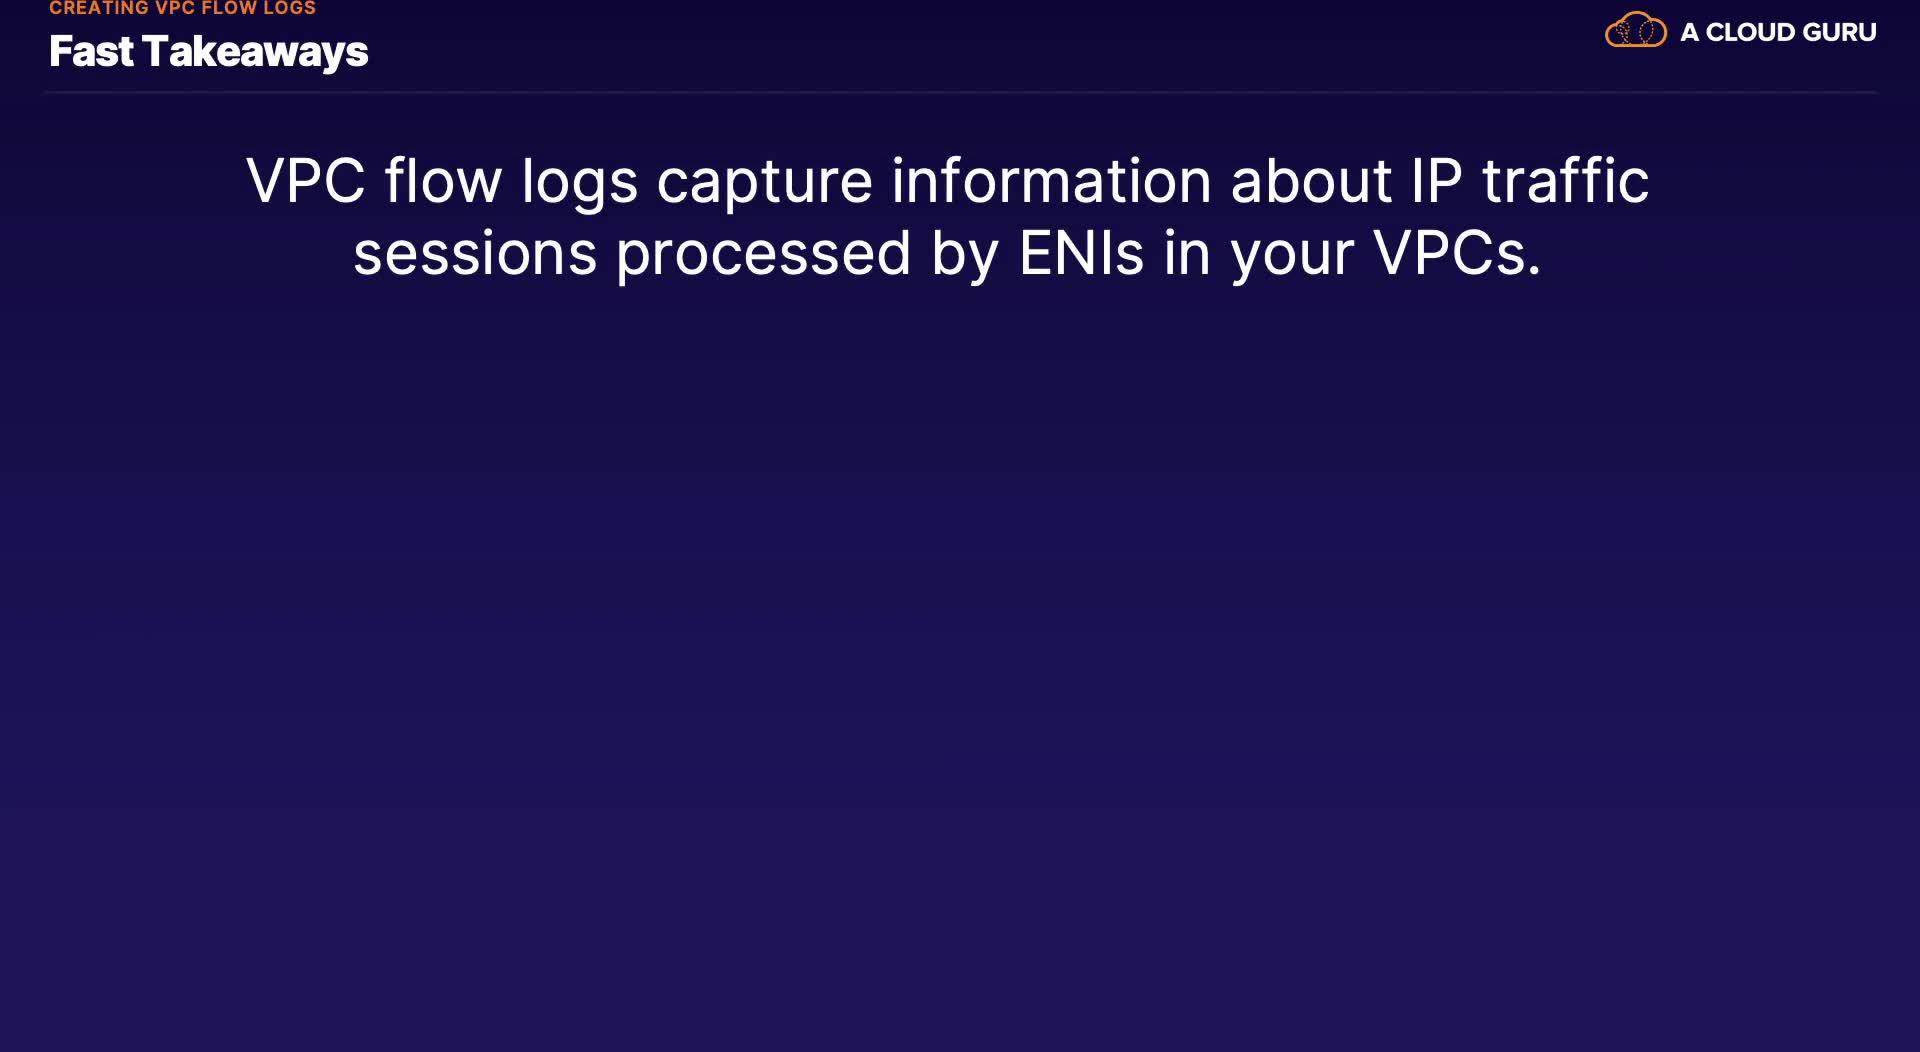The width and height of the screenshot is (1920, 1052).
Task: Select the word "about" in the main text
Action: click(x=1310, y=182)
